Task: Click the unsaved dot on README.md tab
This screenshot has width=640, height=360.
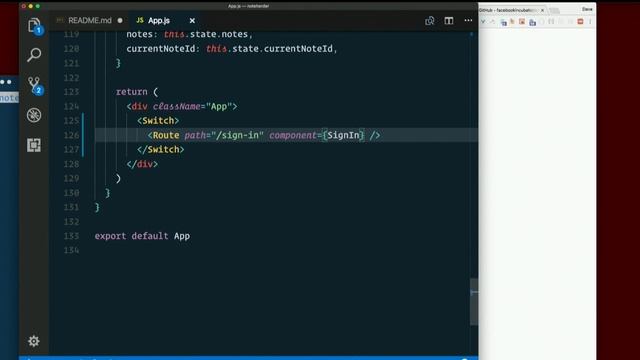Action: pos(120,20)
